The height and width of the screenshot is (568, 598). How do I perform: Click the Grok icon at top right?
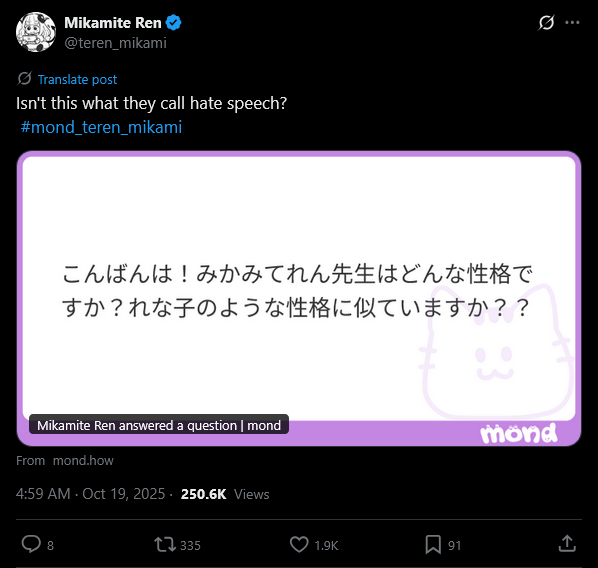546,23
